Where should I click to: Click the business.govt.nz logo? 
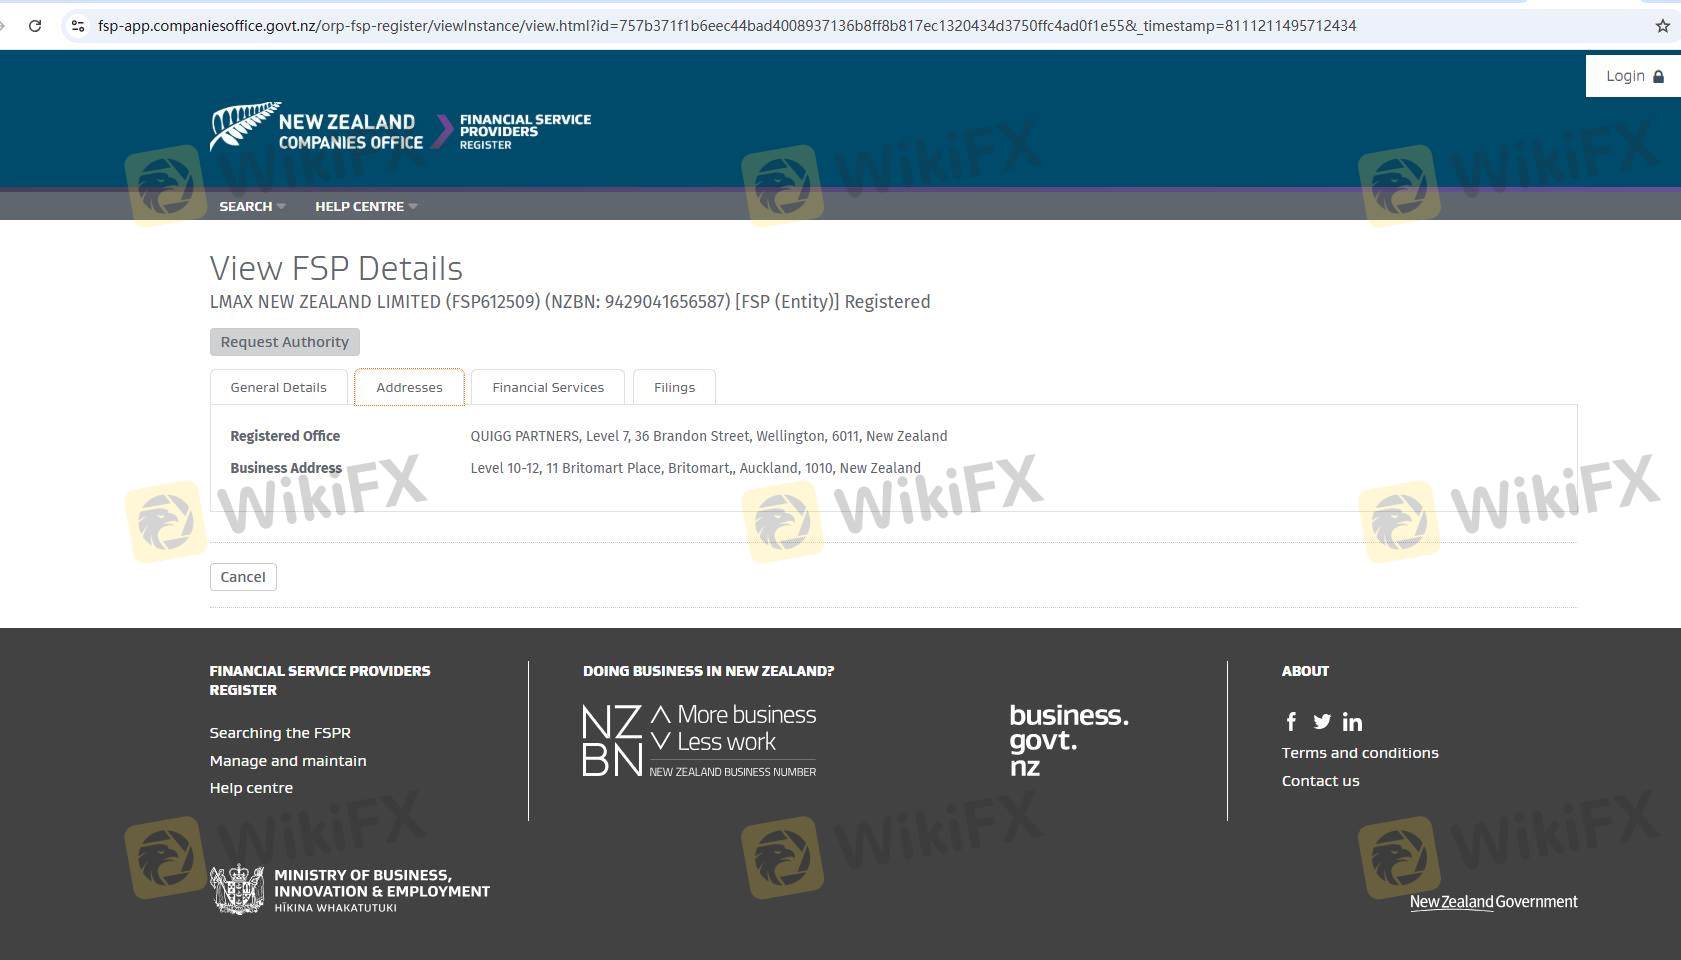(1068, 741)
